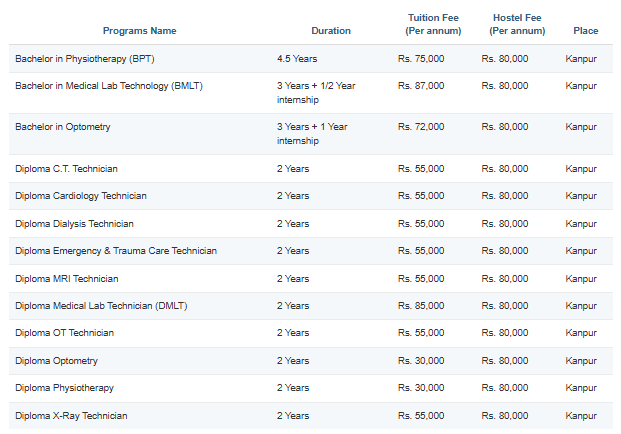The height and width of the screenshot is (434, 621).
Task: Select Diploma Medical Lab Technician (DMLT)
Action: (x=101, y=306)
